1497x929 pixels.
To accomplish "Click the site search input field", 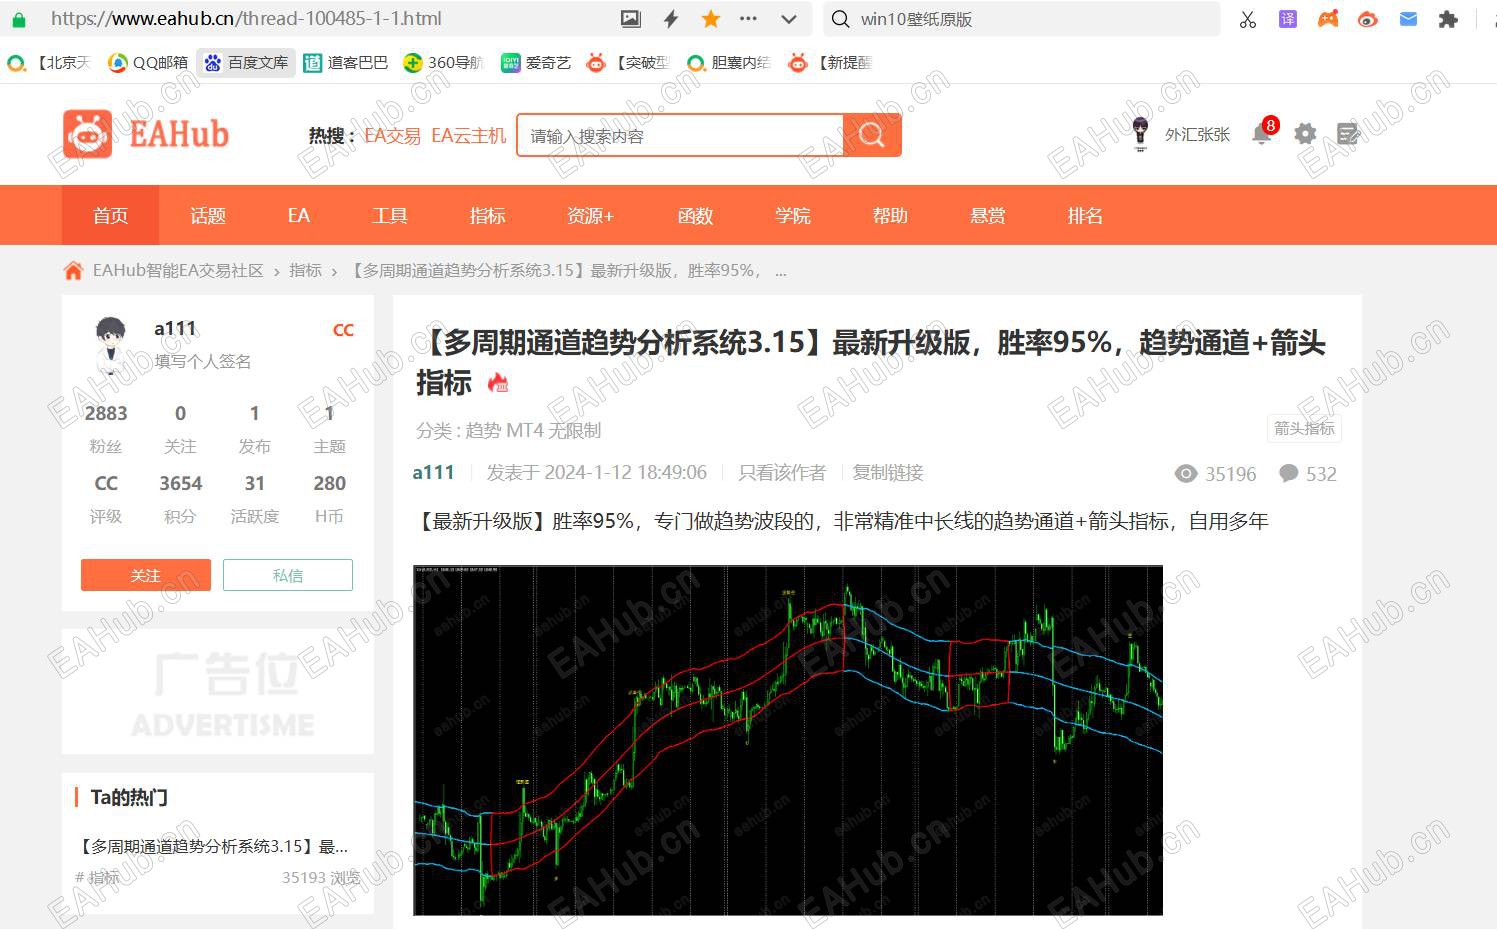I will tap(680, 136).
